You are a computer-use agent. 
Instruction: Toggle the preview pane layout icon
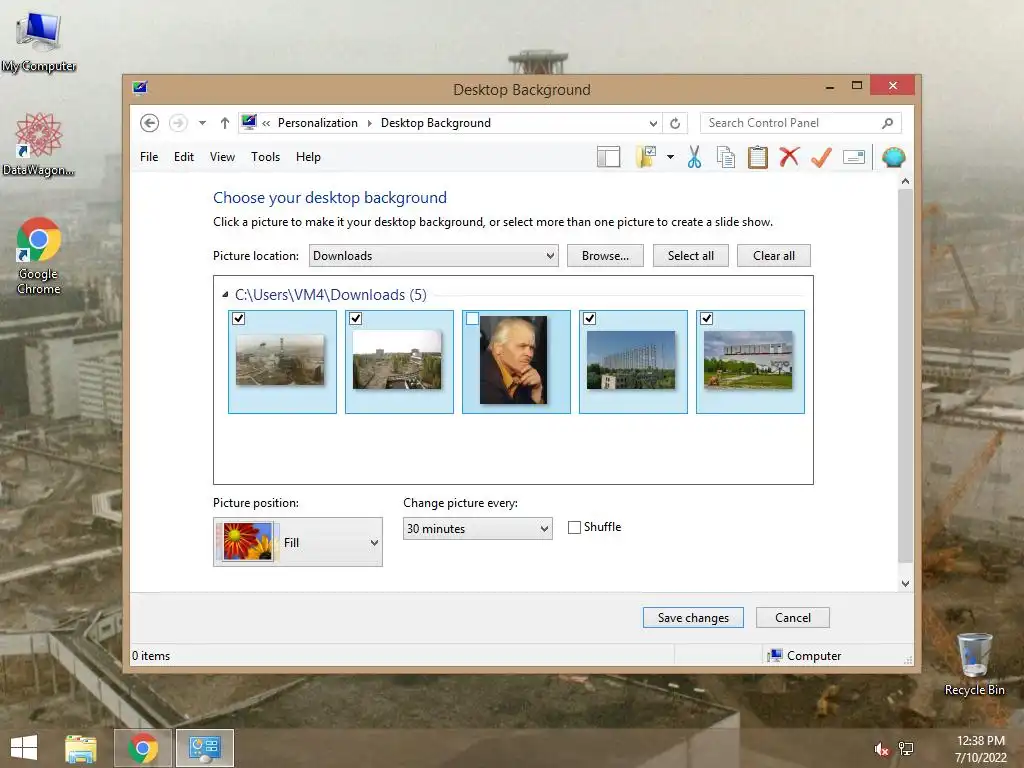[x=609, y=157]
